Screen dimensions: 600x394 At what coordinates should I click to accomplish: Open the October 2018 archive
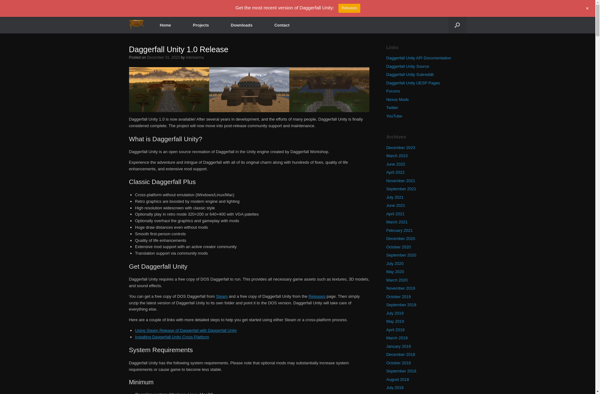[x=398, y=363]
